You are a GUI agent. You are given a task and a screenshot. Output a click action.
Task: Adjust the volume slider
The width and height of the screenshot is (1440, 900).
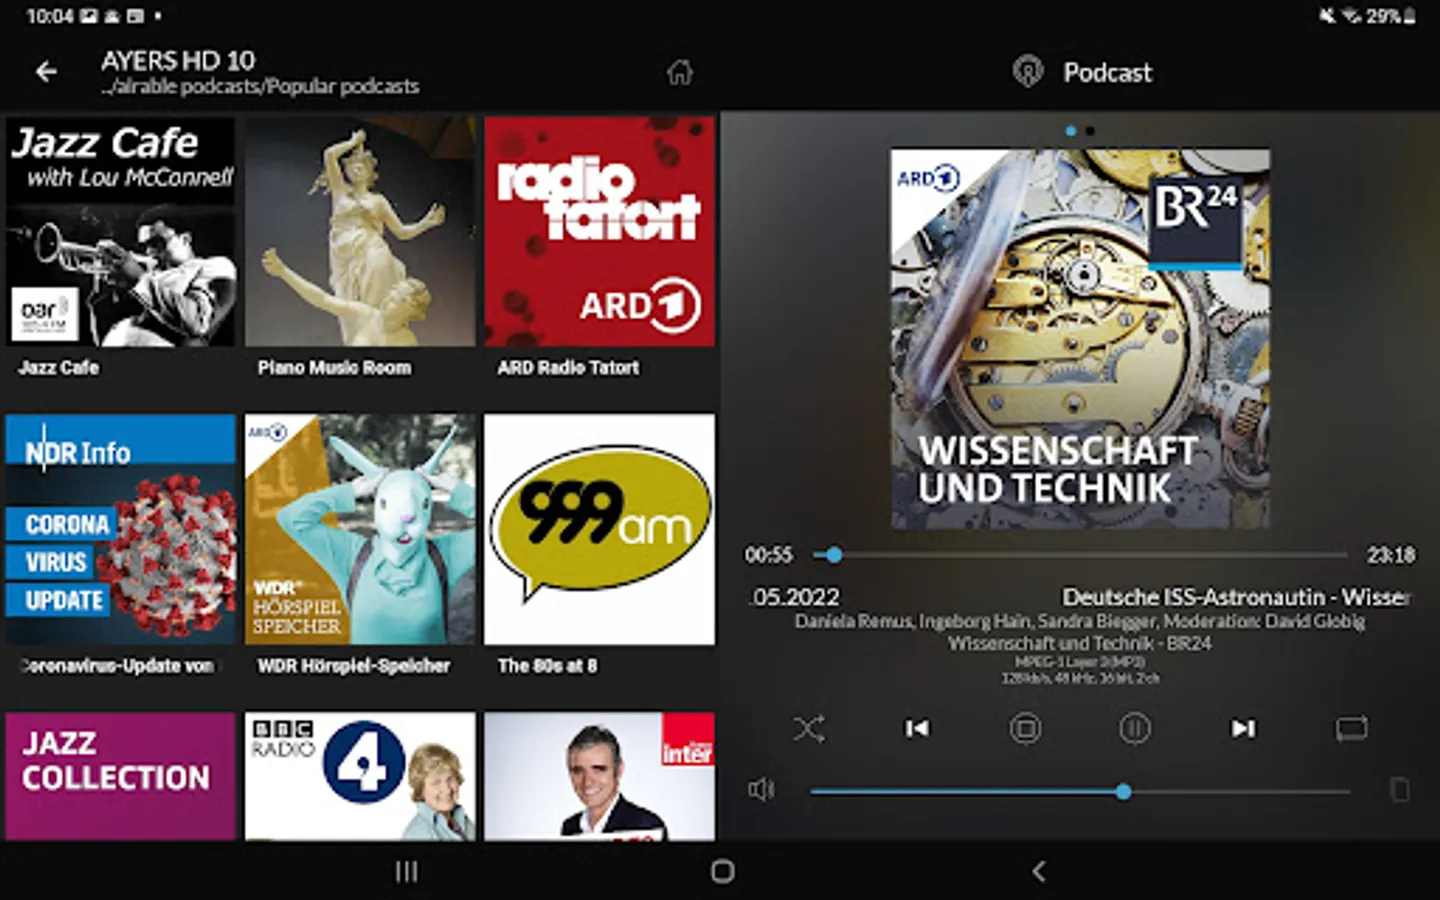(x=1080, y=791)
